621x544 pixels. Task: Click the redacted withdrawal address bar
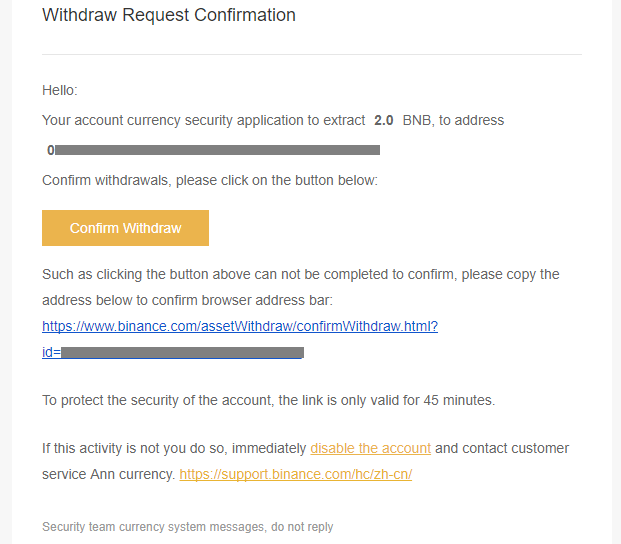pyautogui.click(x=217, y=150)
